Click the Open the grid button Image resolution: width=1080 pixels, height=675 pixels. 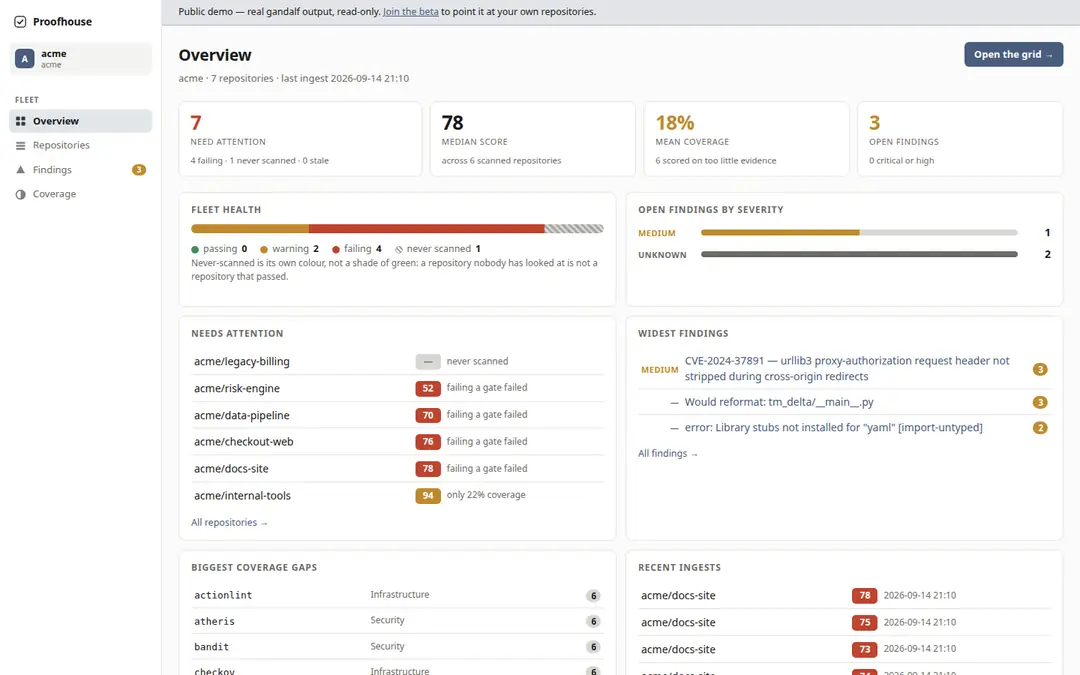click(x=1013, y=54)
